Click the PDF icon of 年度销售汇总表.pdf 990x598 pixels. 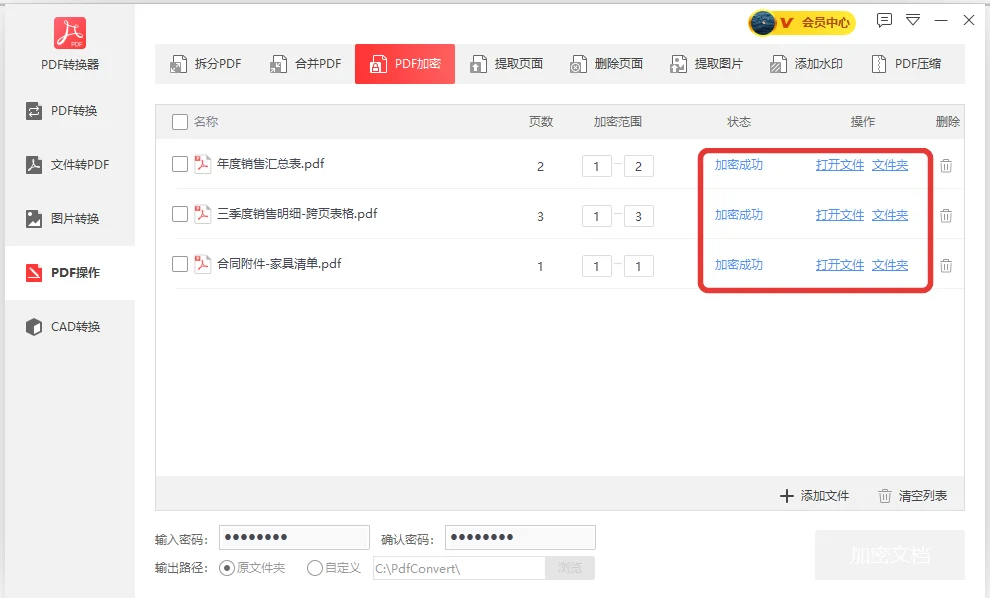pyautogui.click(x=202, y=164)
